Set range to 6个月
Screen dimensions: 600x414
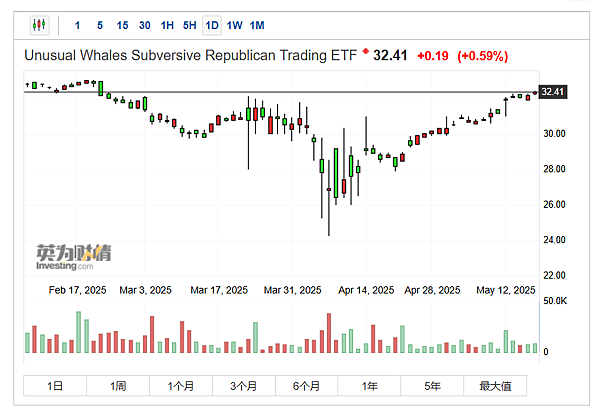(306, 386)
